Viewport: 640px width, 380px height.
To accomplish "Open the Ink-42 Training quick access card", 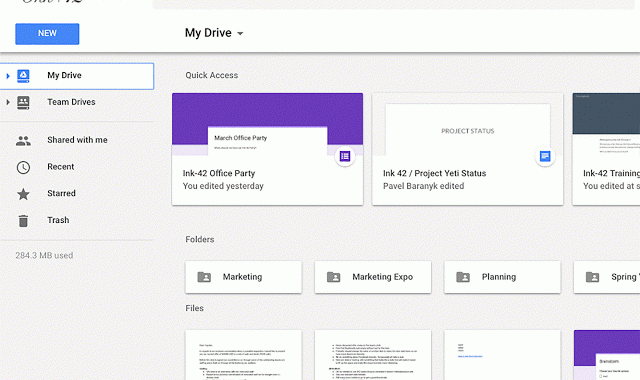I will click(x=607, y=149).
